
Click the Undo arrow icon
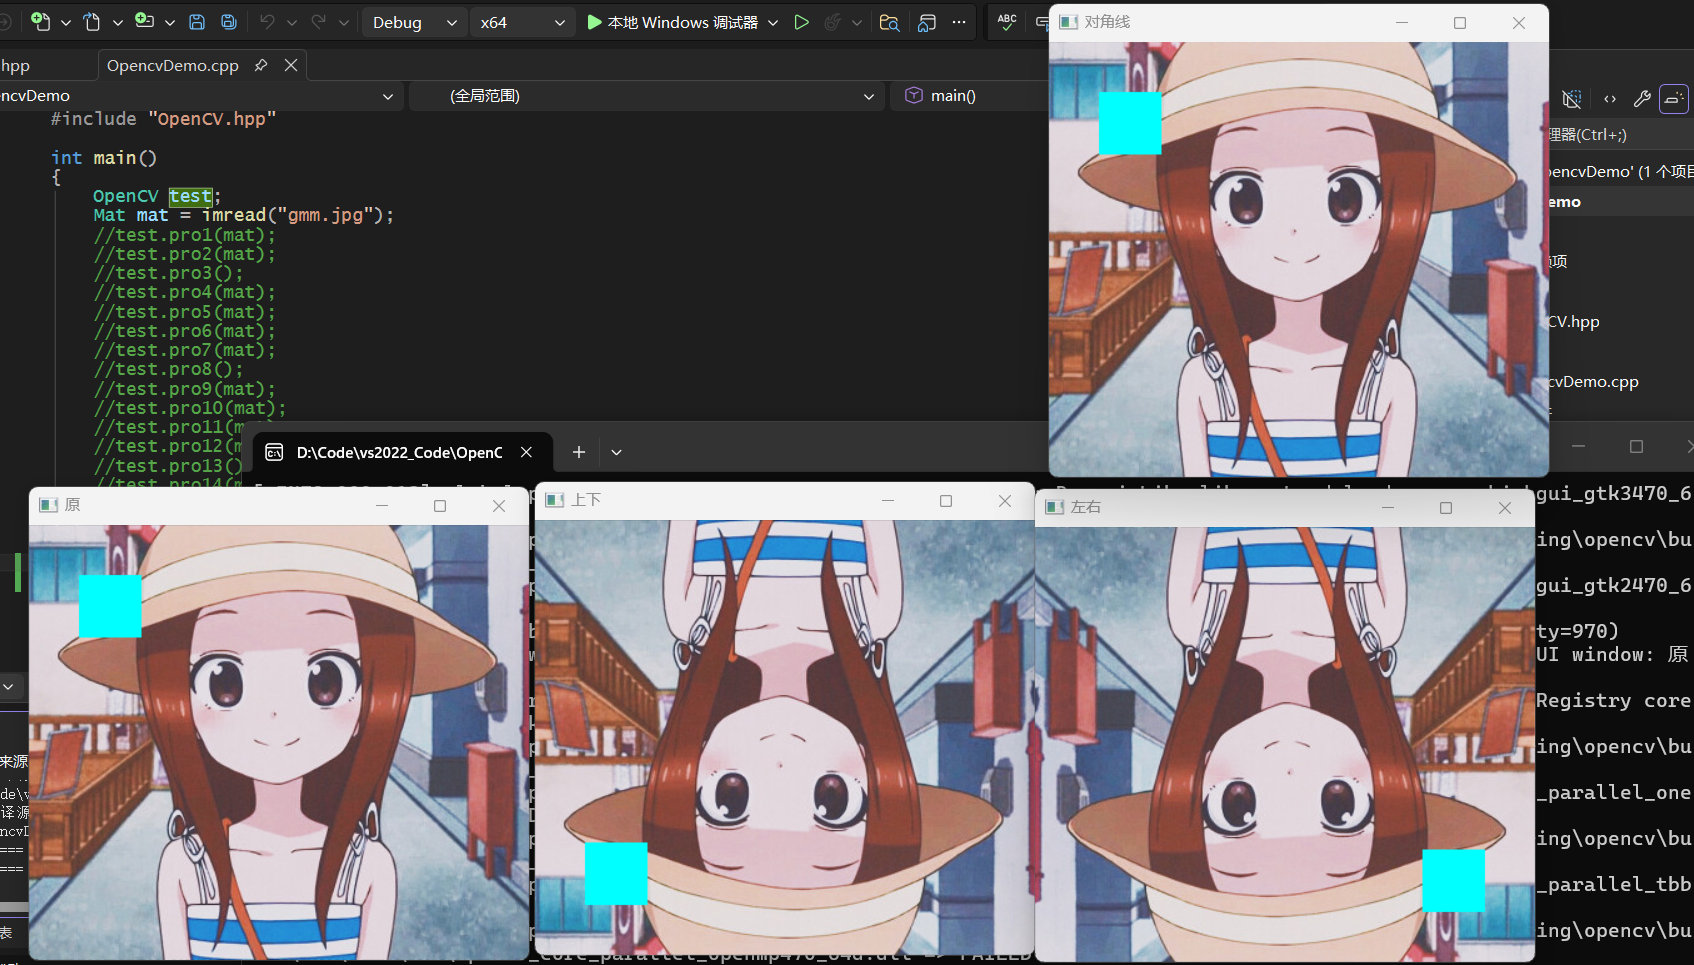[267, 22]
